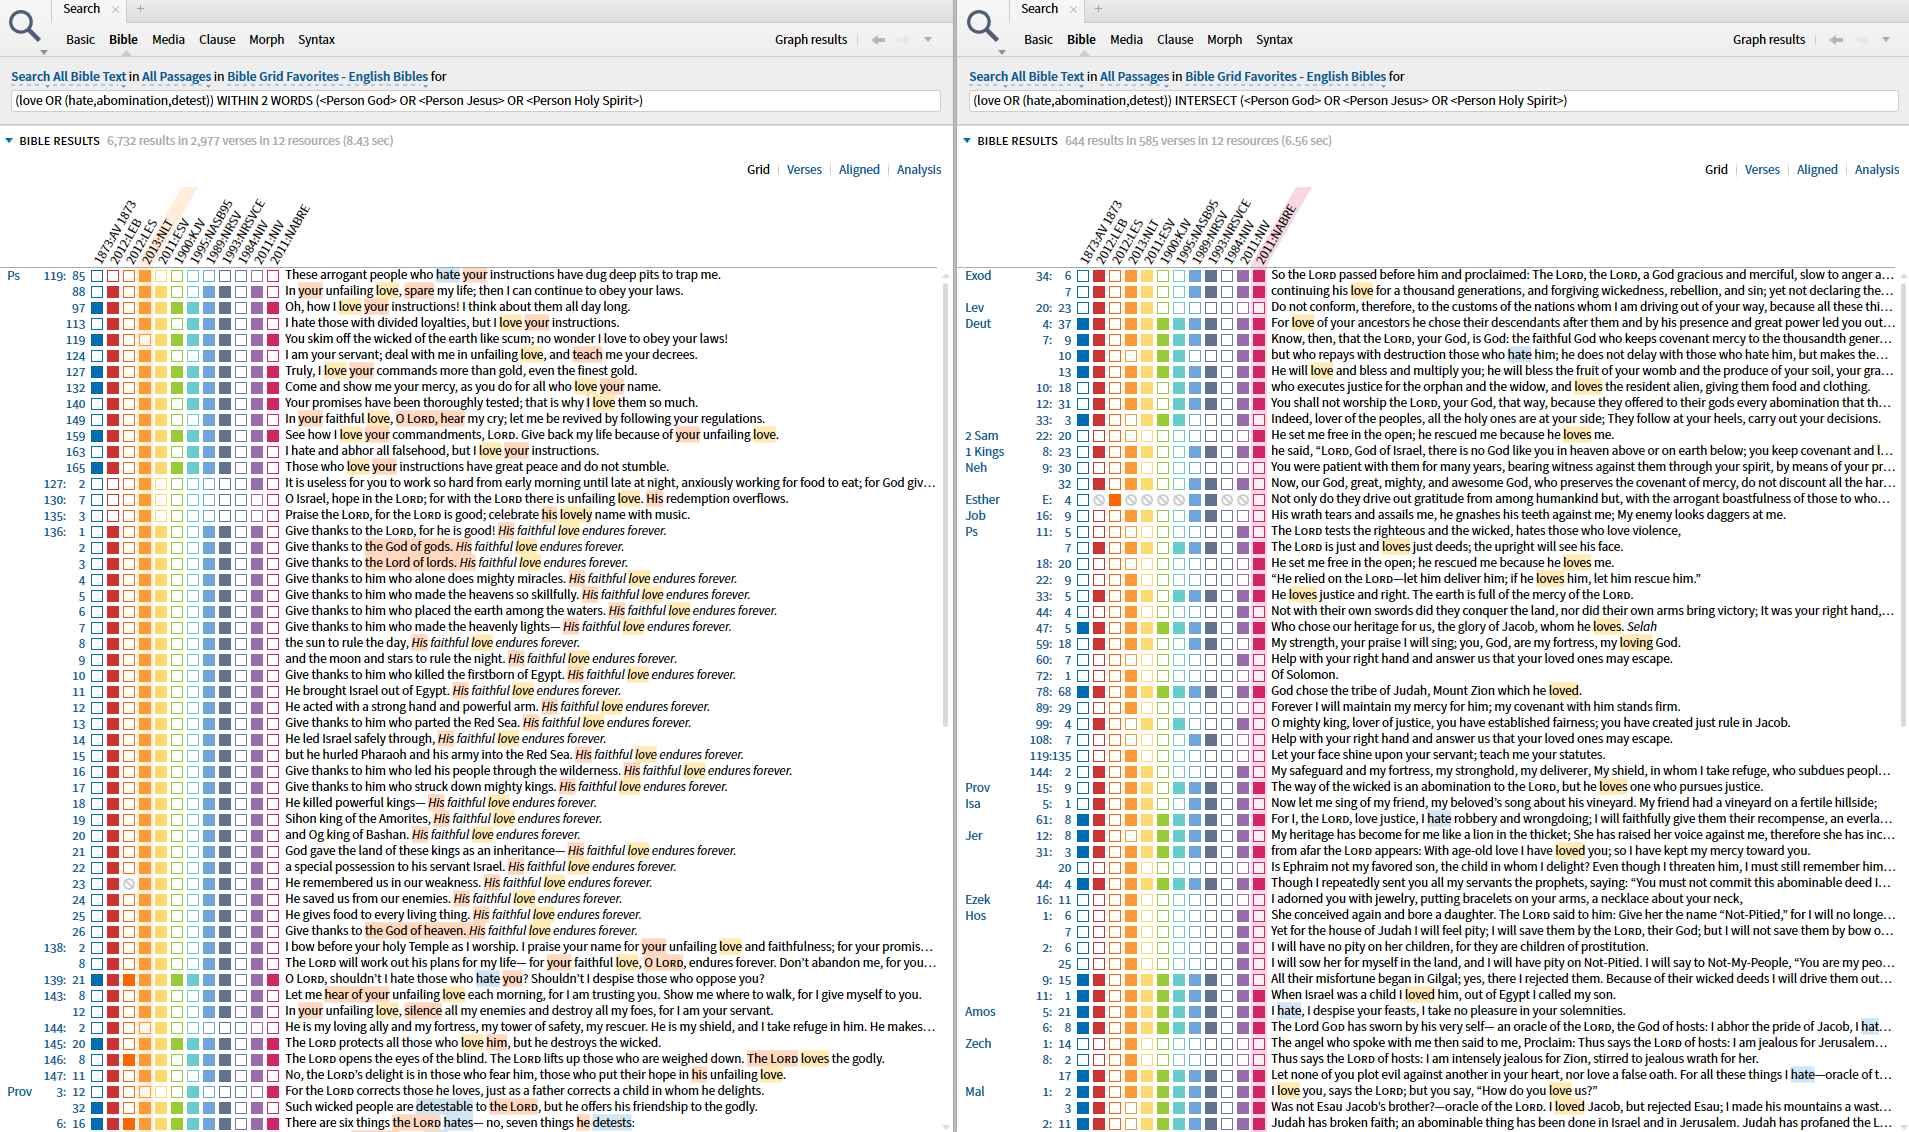1909x1132 pixels.
Task: Select the Syntax search type in the WITHIN panel
Action: 316,40
